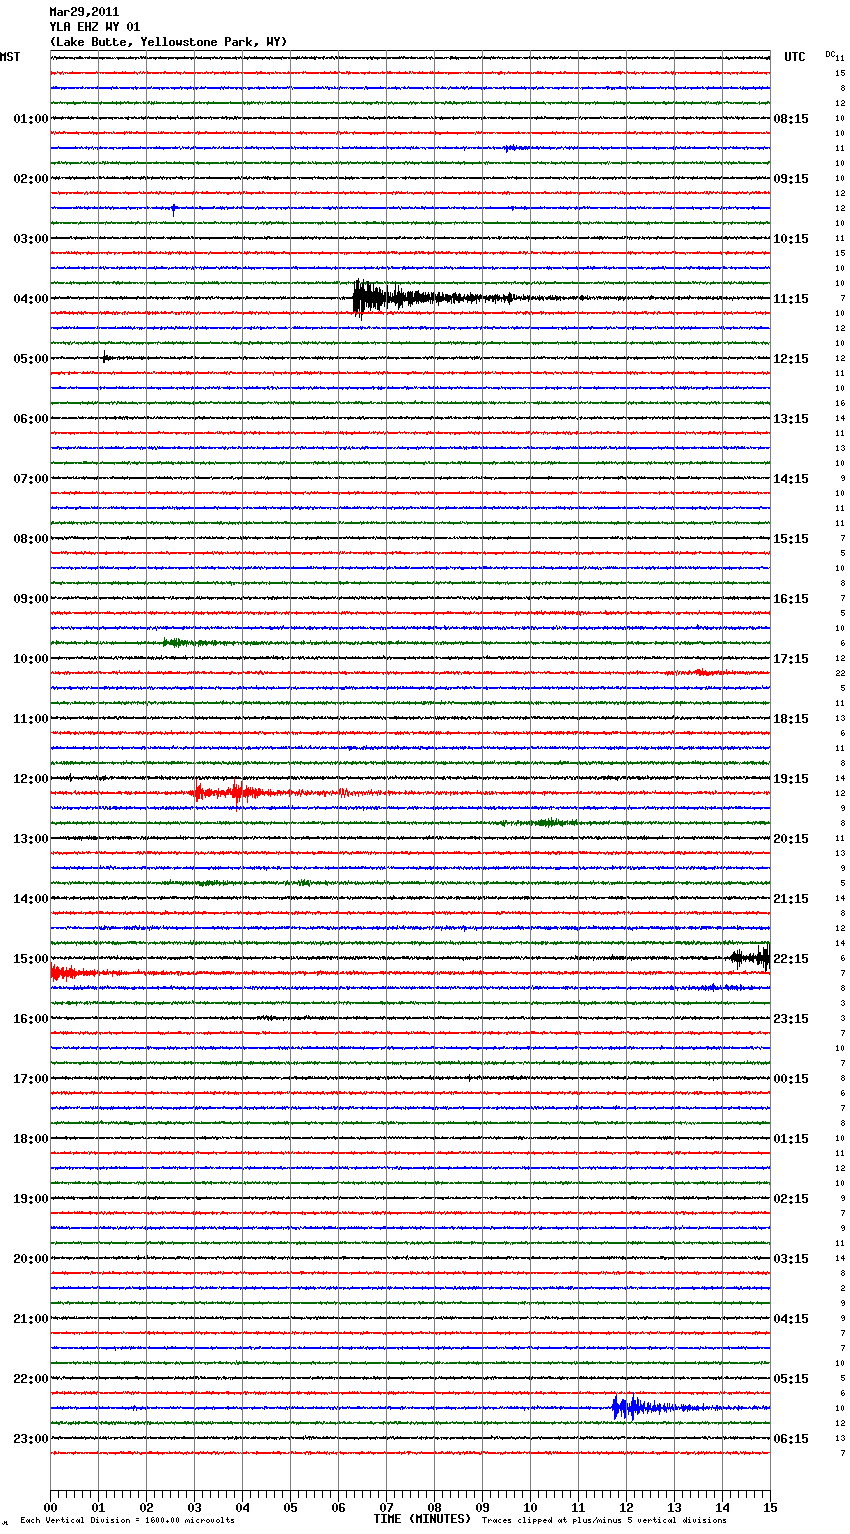Viewport: 850px width, 1534px height.
Task: Click the UTC column header
Action: [x=795, y=57]
